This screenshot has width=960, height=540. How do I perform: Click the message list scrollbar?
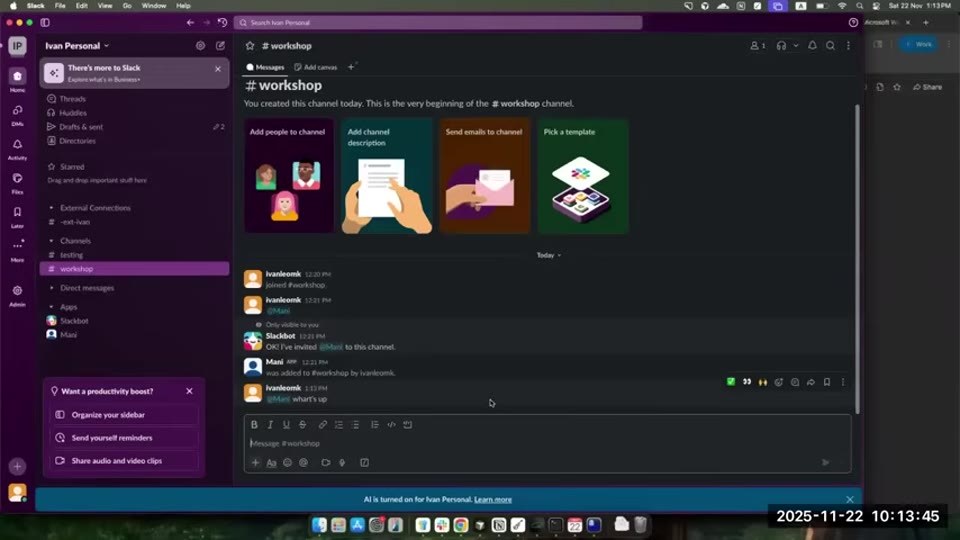click(x=857, y=258)
